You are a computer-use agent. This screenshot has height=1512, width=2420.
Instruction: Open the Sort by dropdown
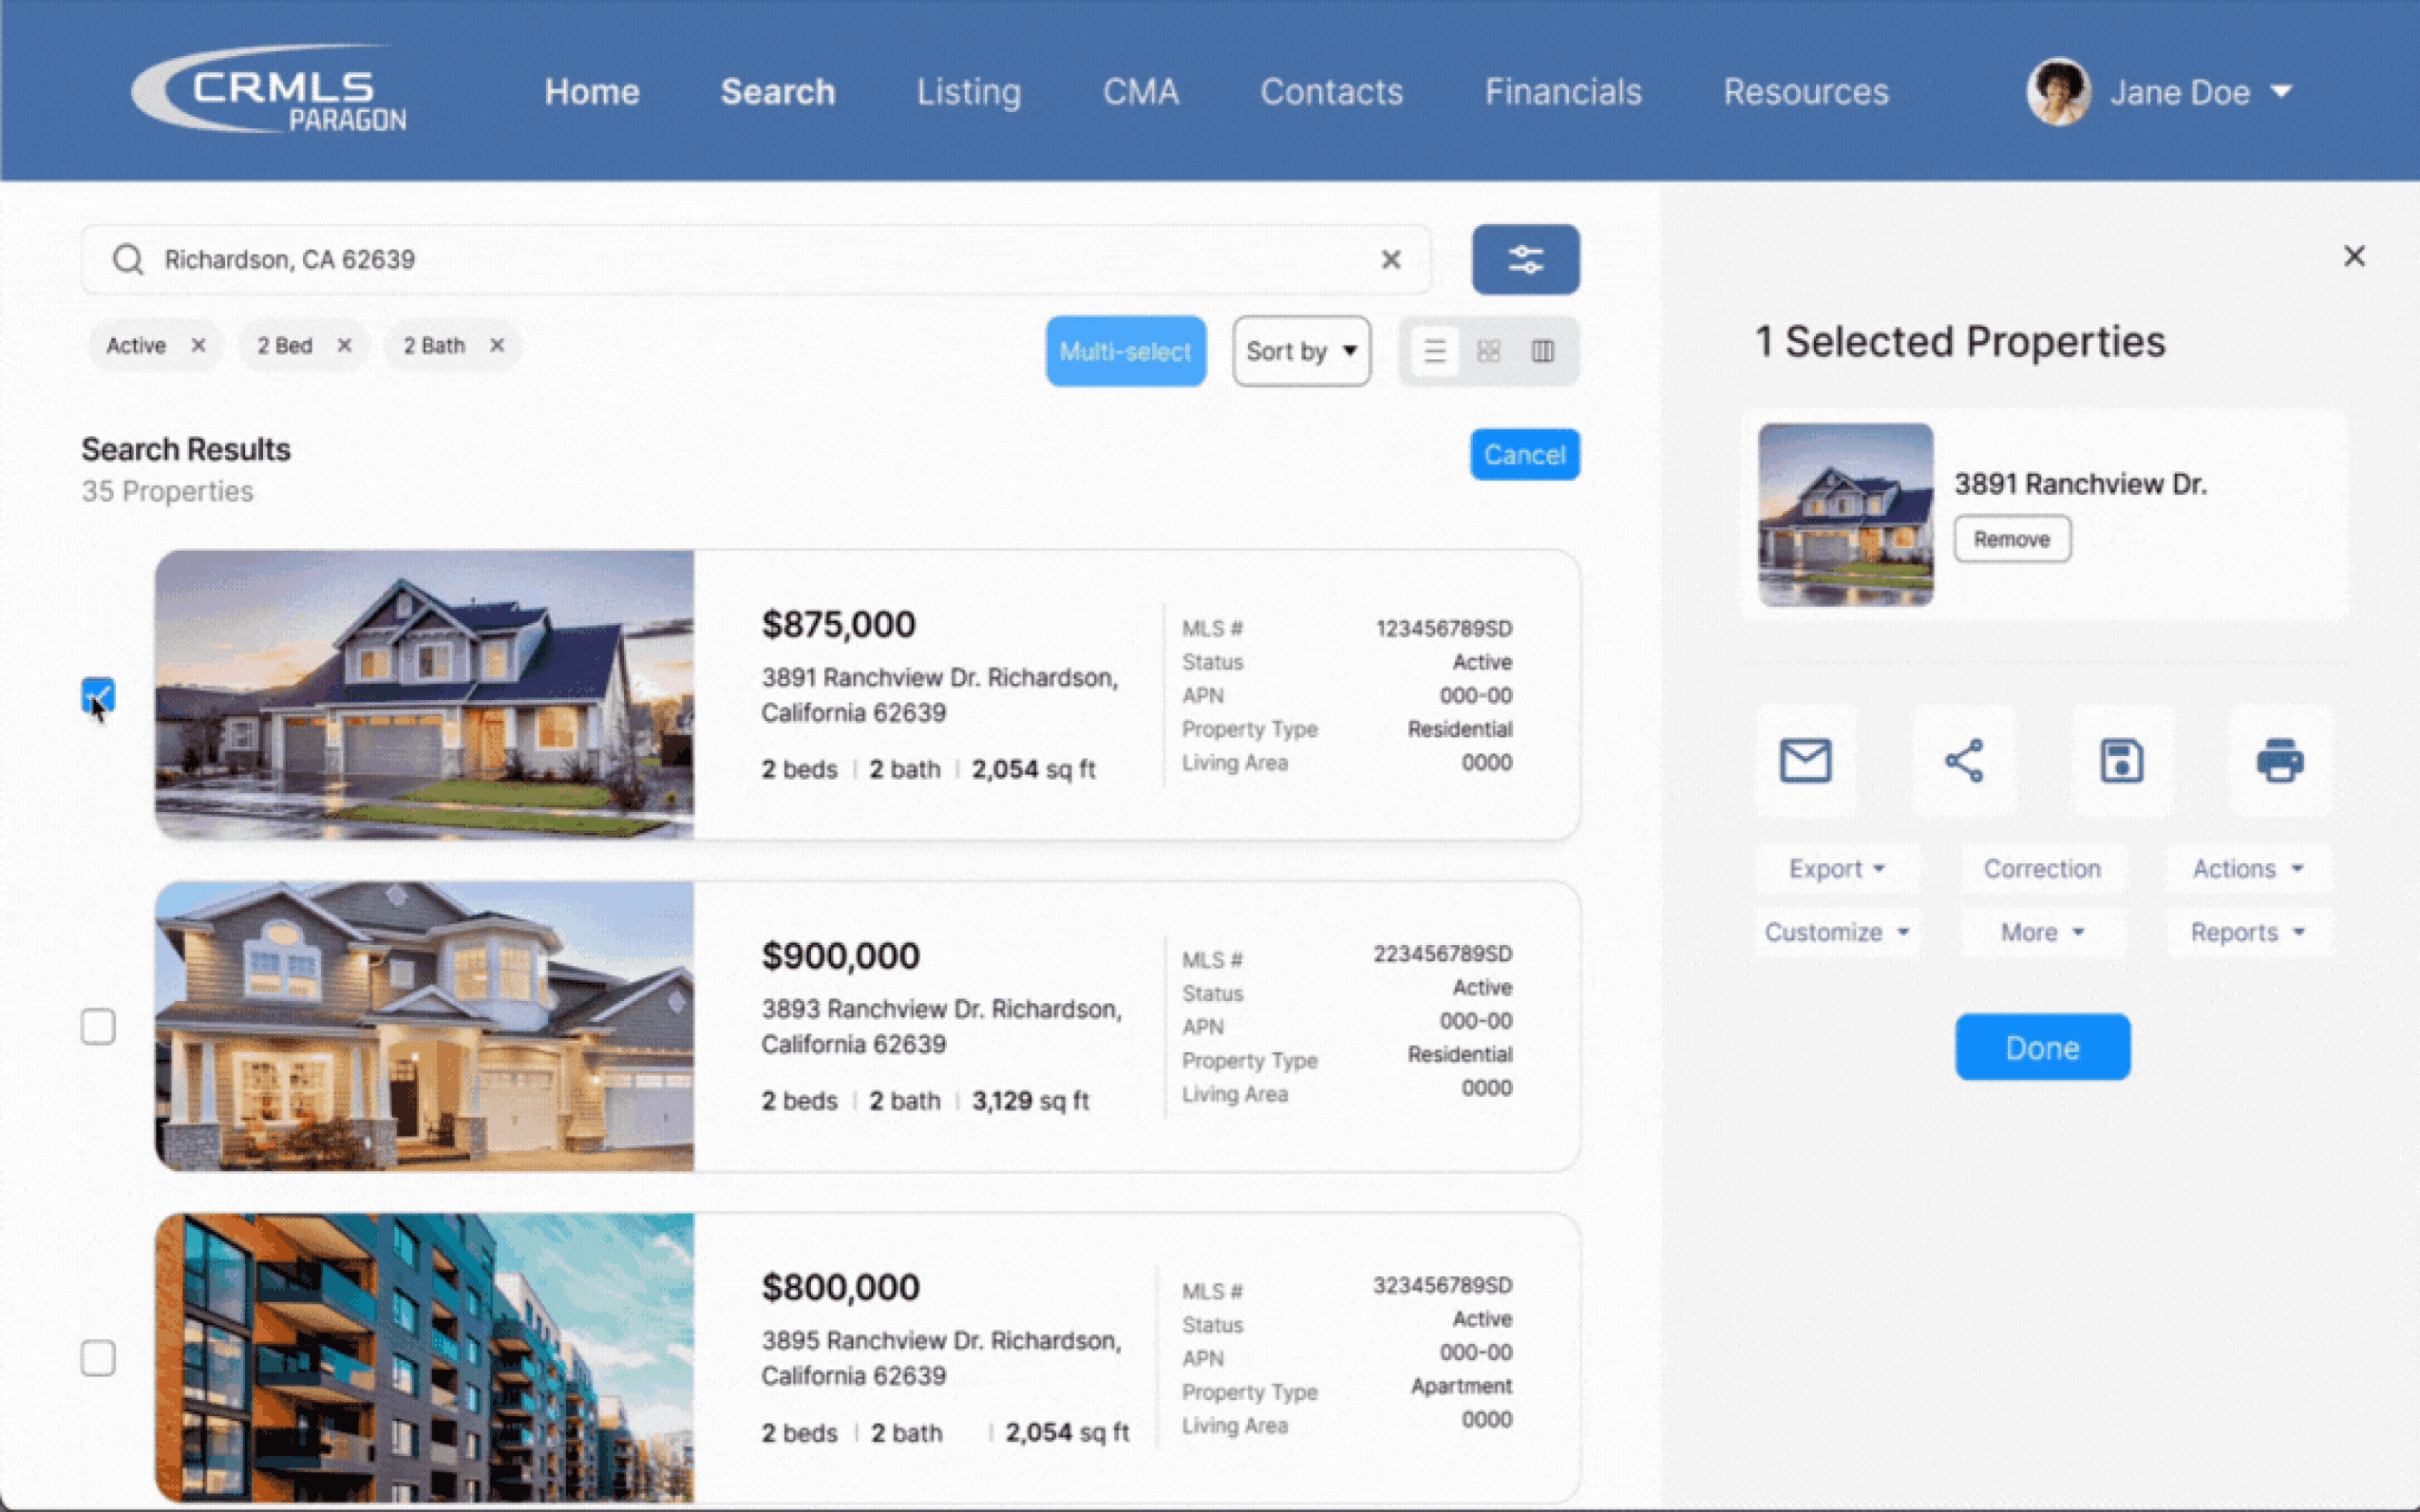pyautogui.click(x=1300, y=351)
